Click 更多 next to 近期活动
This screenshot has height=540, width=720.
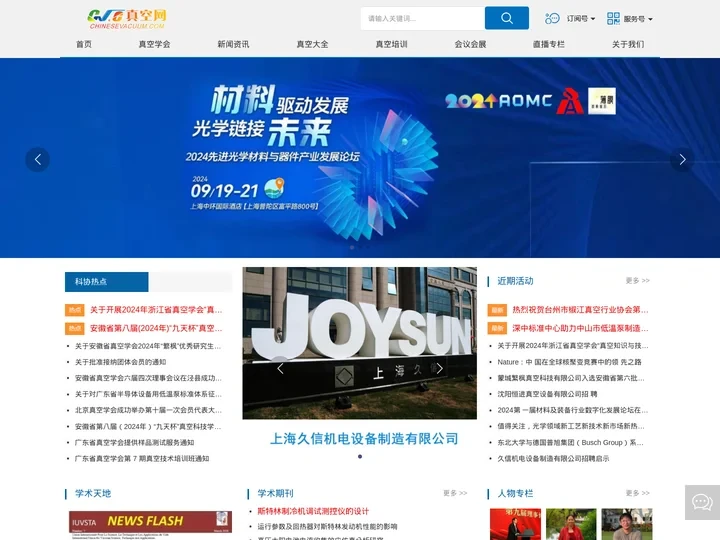pyautogui.click(x=637, y=280)
